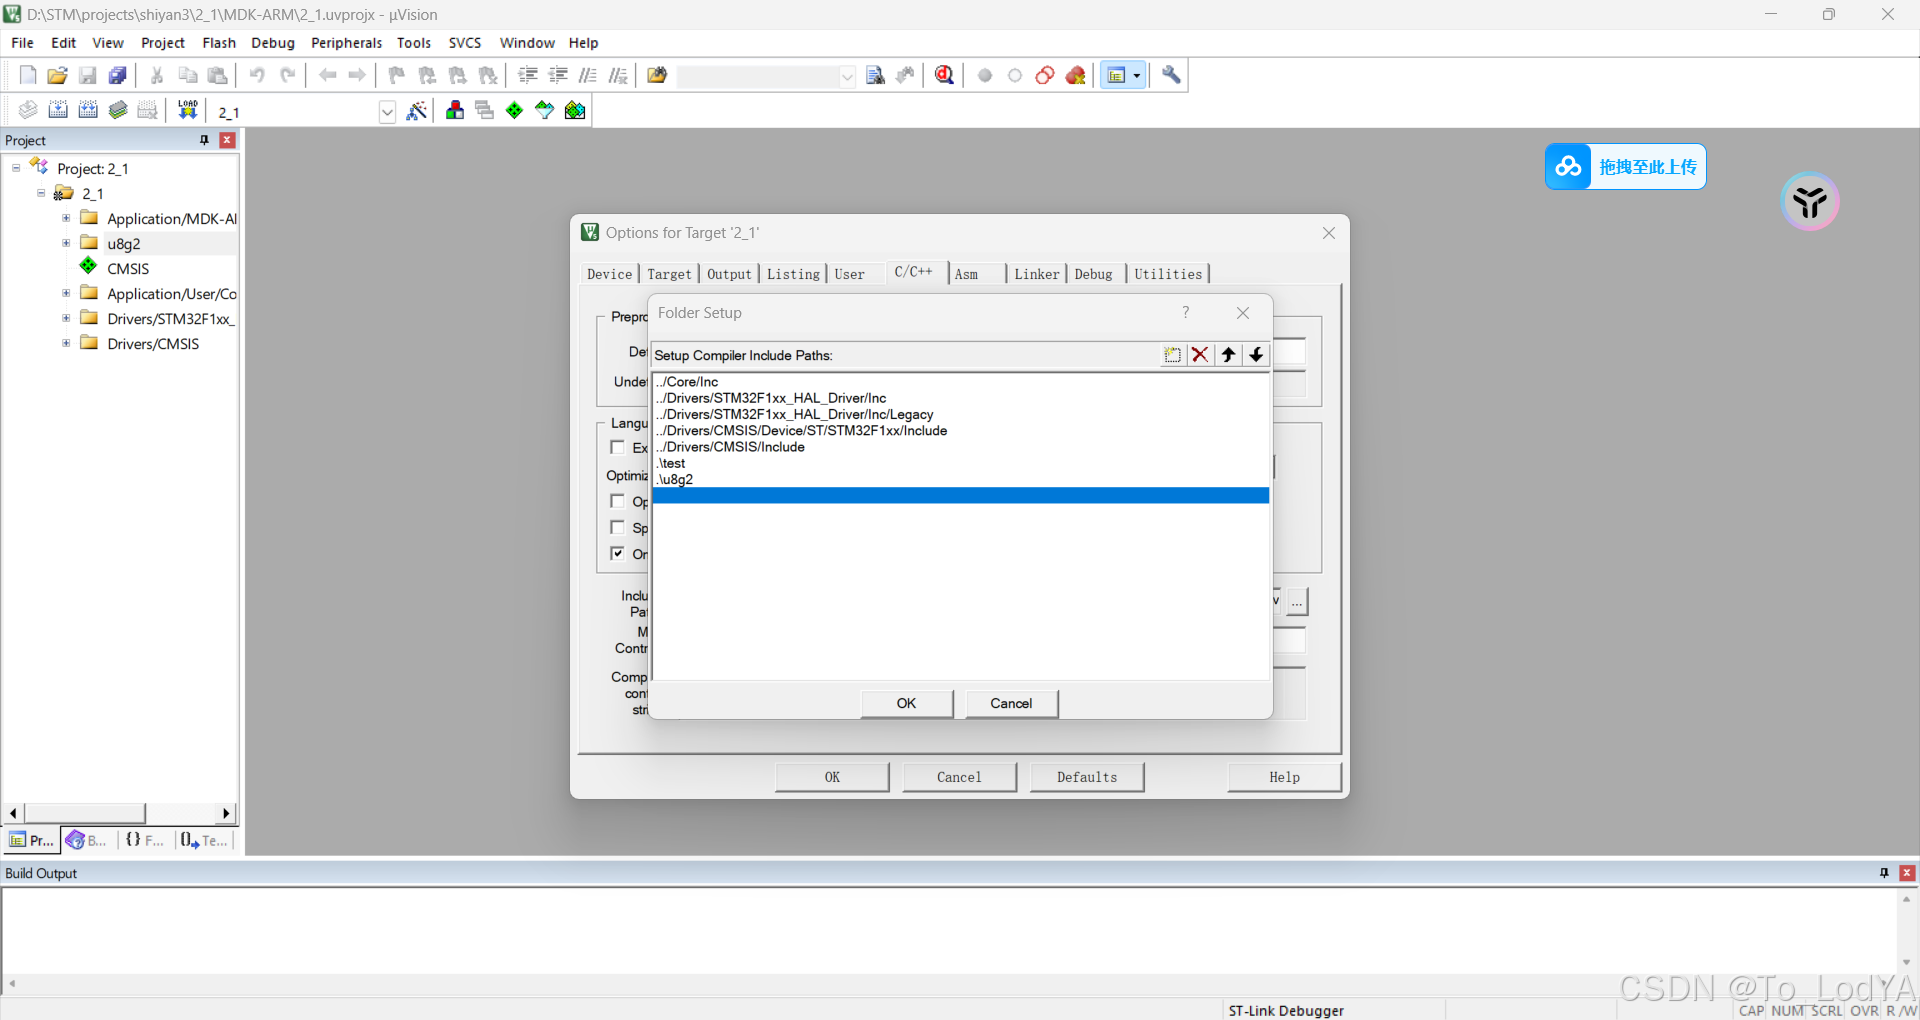The width and height of the screenshot is (1920, 1020).
Task: Move include path down with arrow
Action: point(1256,355)
